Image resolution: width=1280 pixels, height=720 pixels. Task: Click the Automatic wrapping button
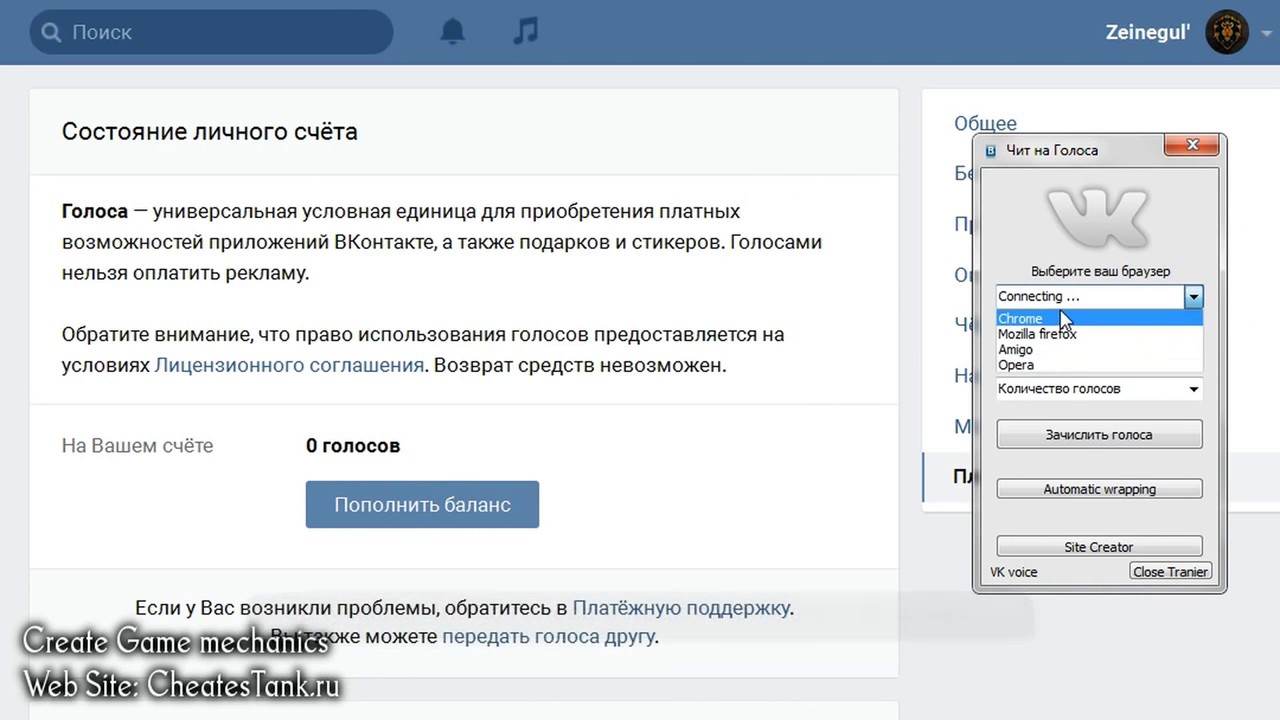point(1099,489)
